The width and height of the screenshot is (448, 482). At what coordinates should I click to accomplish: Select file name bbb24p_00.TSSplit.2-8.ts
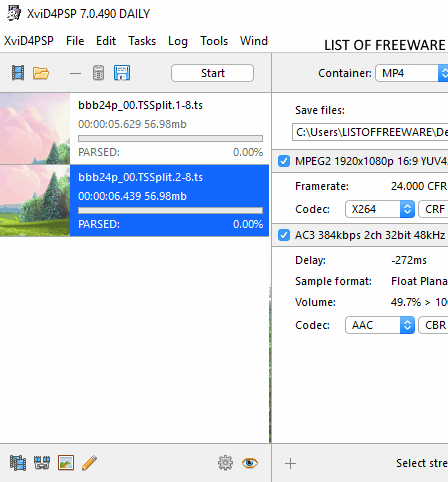tap(140, 177)
